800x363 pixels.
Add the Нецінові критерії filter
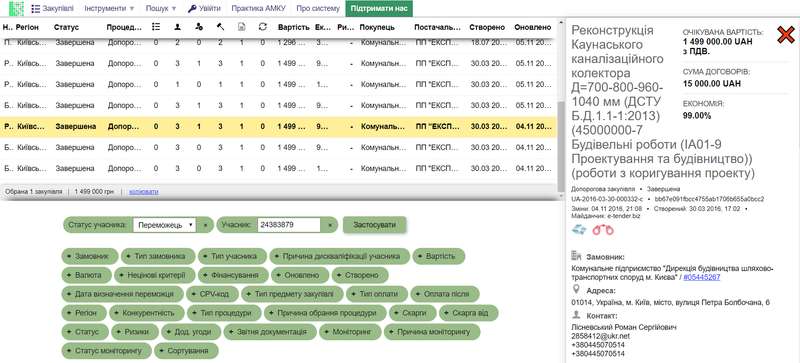(154, 275)
